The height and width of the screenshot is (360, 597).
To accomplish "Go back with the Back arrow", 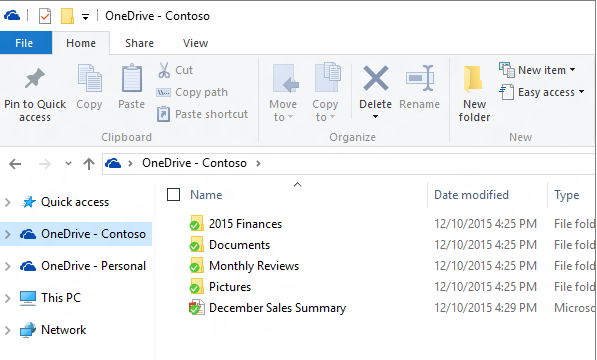I will coord(15,164).
